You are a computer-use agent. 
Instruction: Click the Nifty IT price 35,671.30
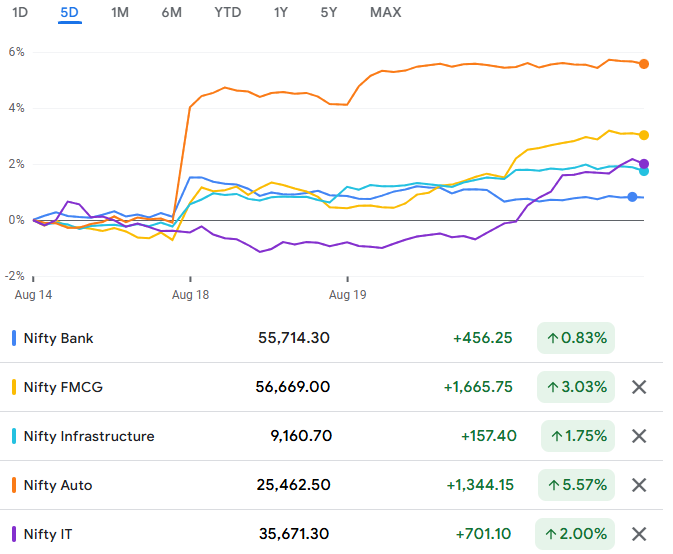click(294, 534)
